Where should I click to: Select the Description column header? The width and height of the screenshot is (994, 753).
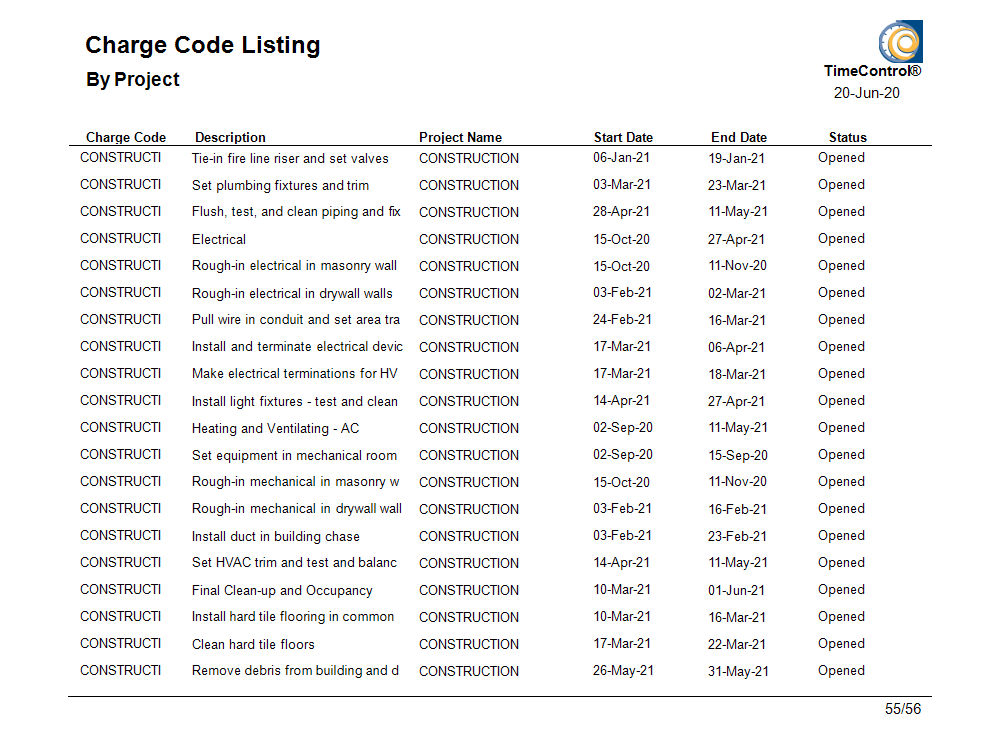coord(230,137)
